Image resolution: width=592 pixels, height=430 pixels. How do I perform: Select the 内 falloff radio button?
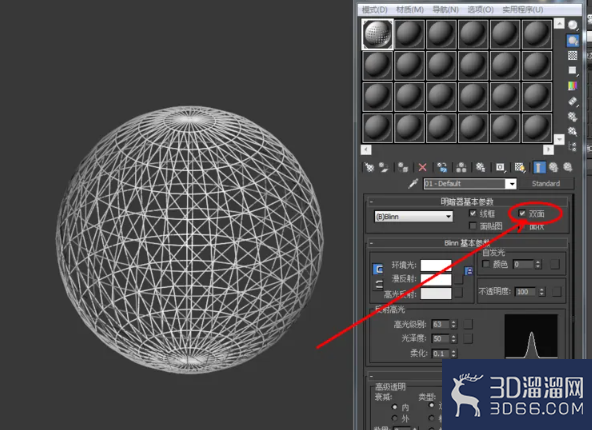[x=395, y=407]
